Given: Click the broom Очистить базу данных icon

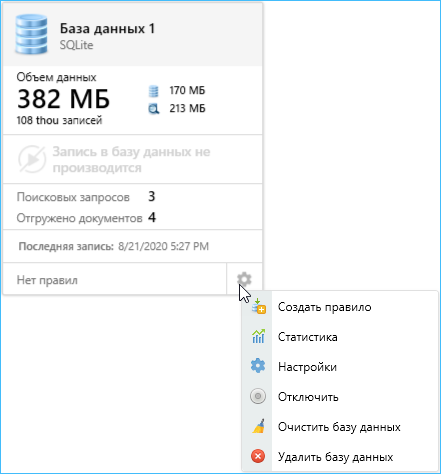Looking at the screenshot, I should [258, 426].
